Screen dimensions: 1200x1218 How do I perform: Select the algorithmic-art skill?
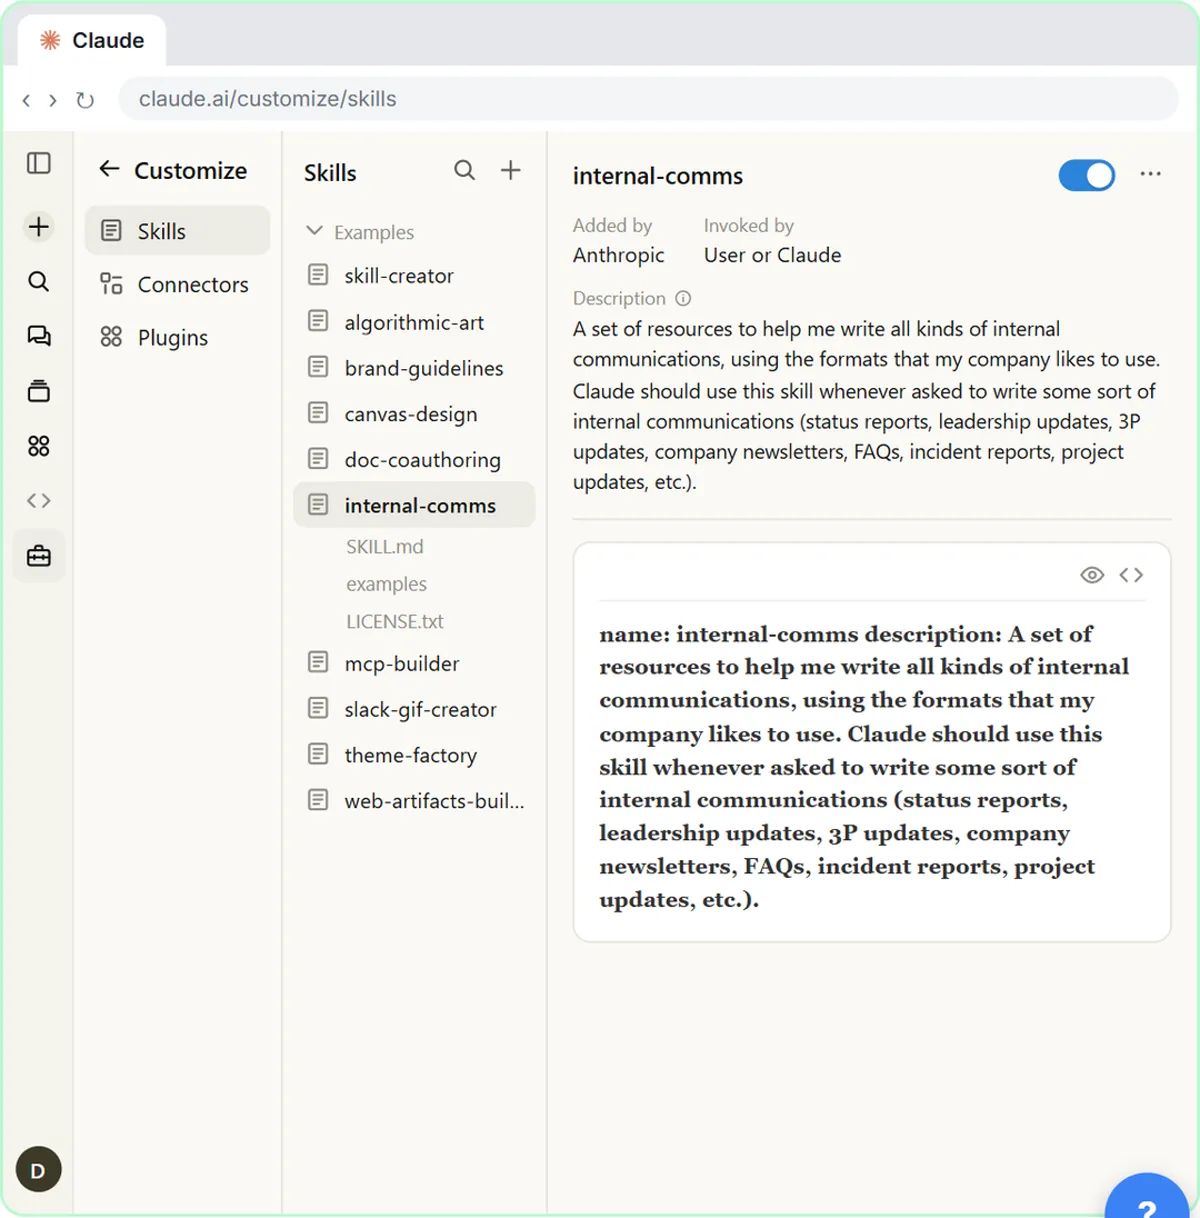414,322
